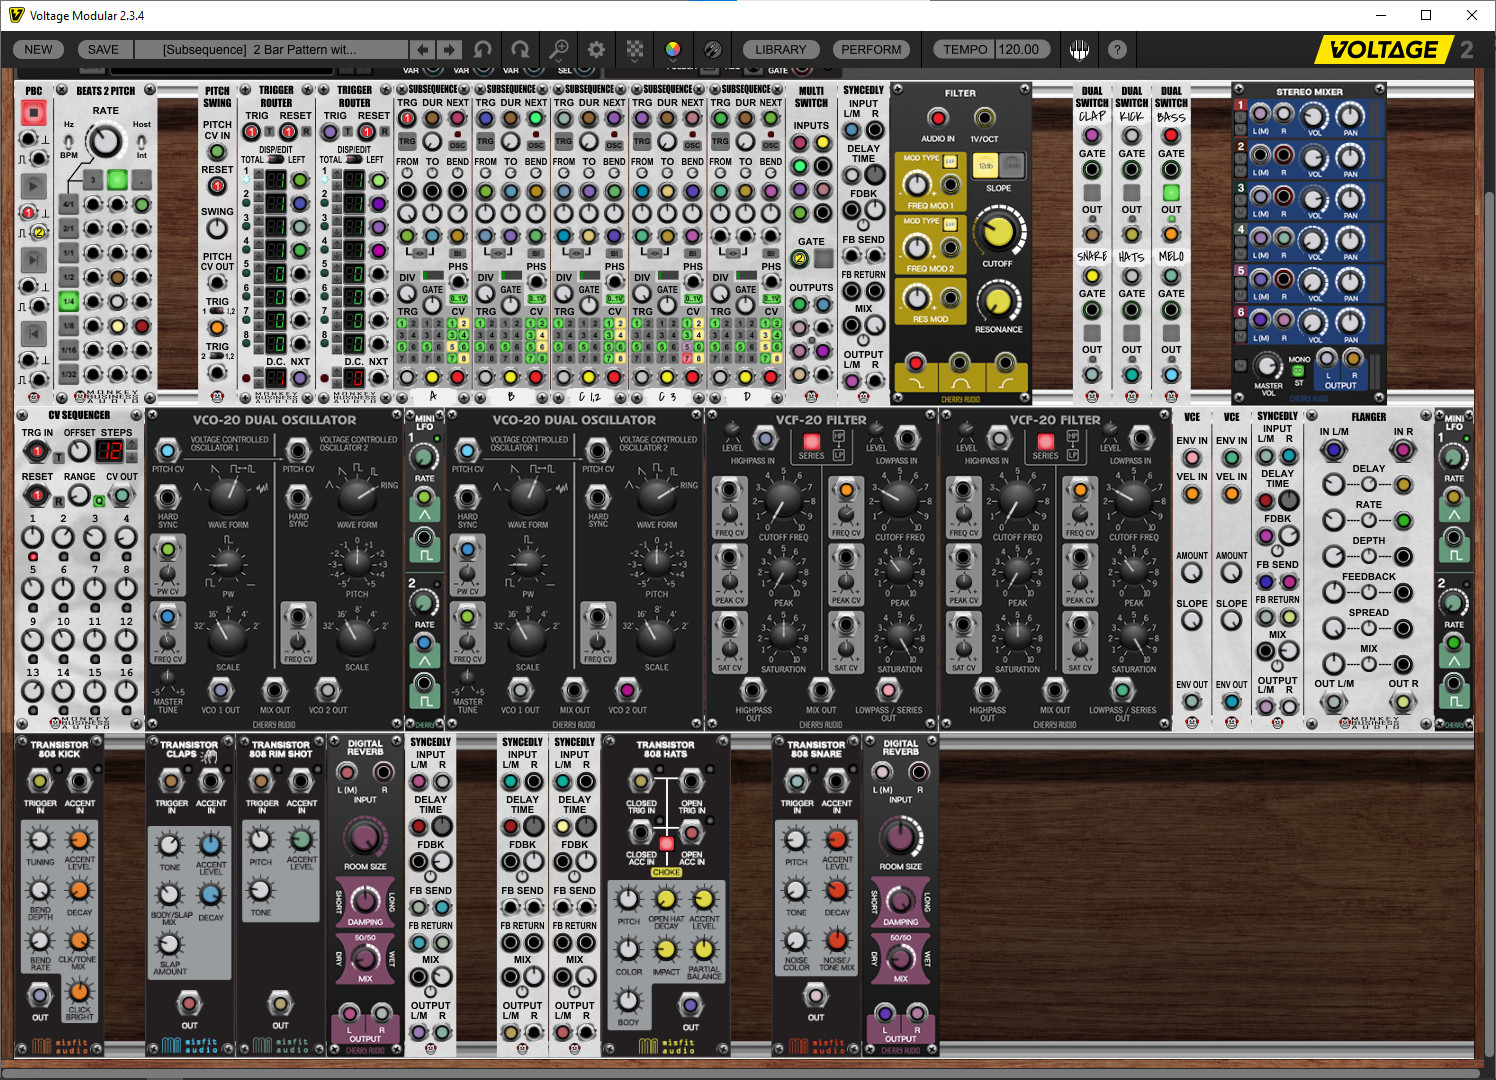Click the RATE knob on Beats 2 Pitch

click(x=105, y=142)
